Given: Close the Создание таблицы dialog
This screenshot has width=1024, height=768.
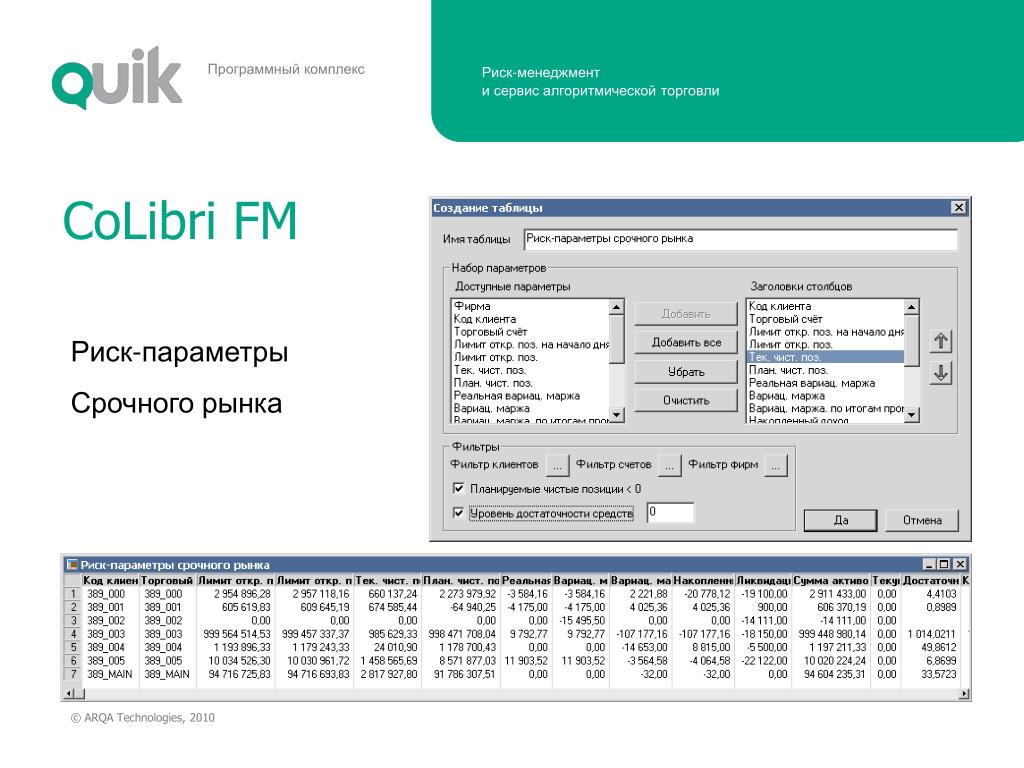Looking at the screenshot, I should tap(958, 208).
